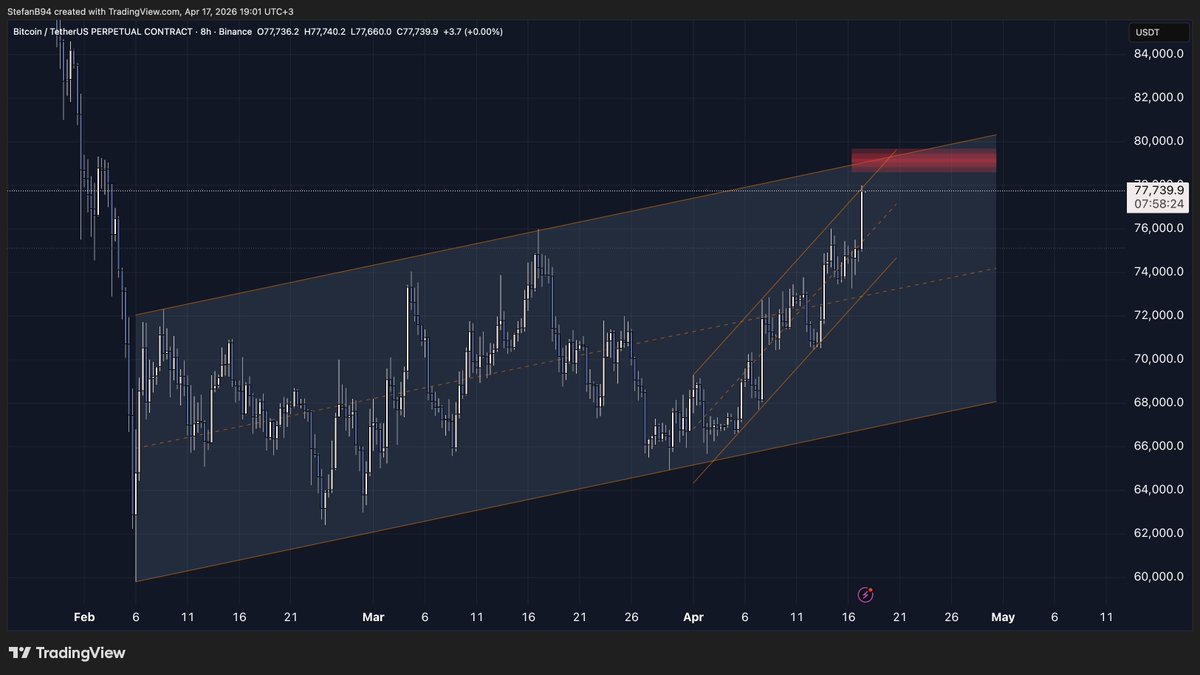Click the USDT currency label
The width and height of the screenshot is (1200, 675).
pyautogui.click(x=1147, y=32)
